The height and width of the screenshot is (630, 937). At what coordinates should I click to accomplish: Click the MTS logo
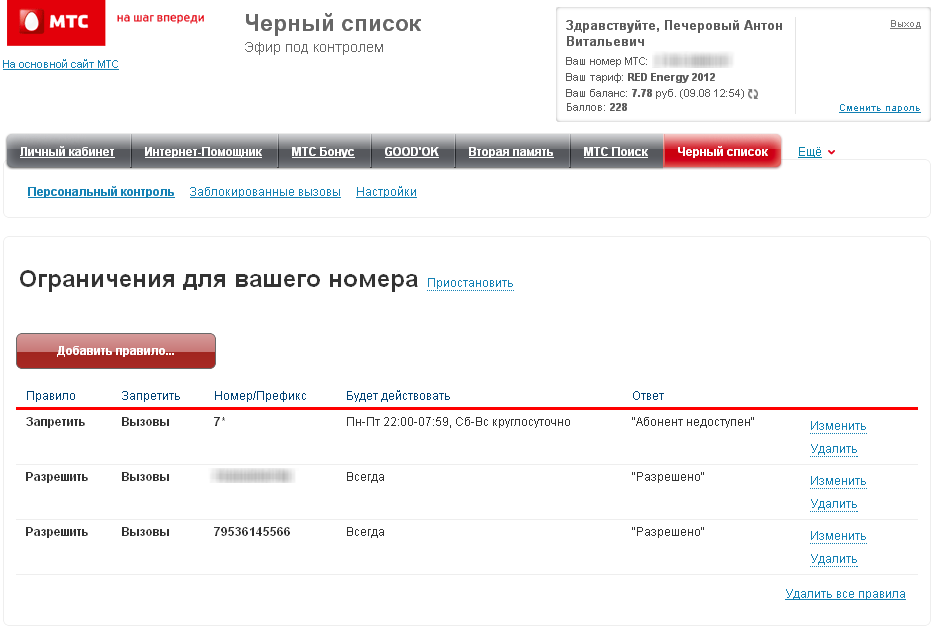[56, 22]
